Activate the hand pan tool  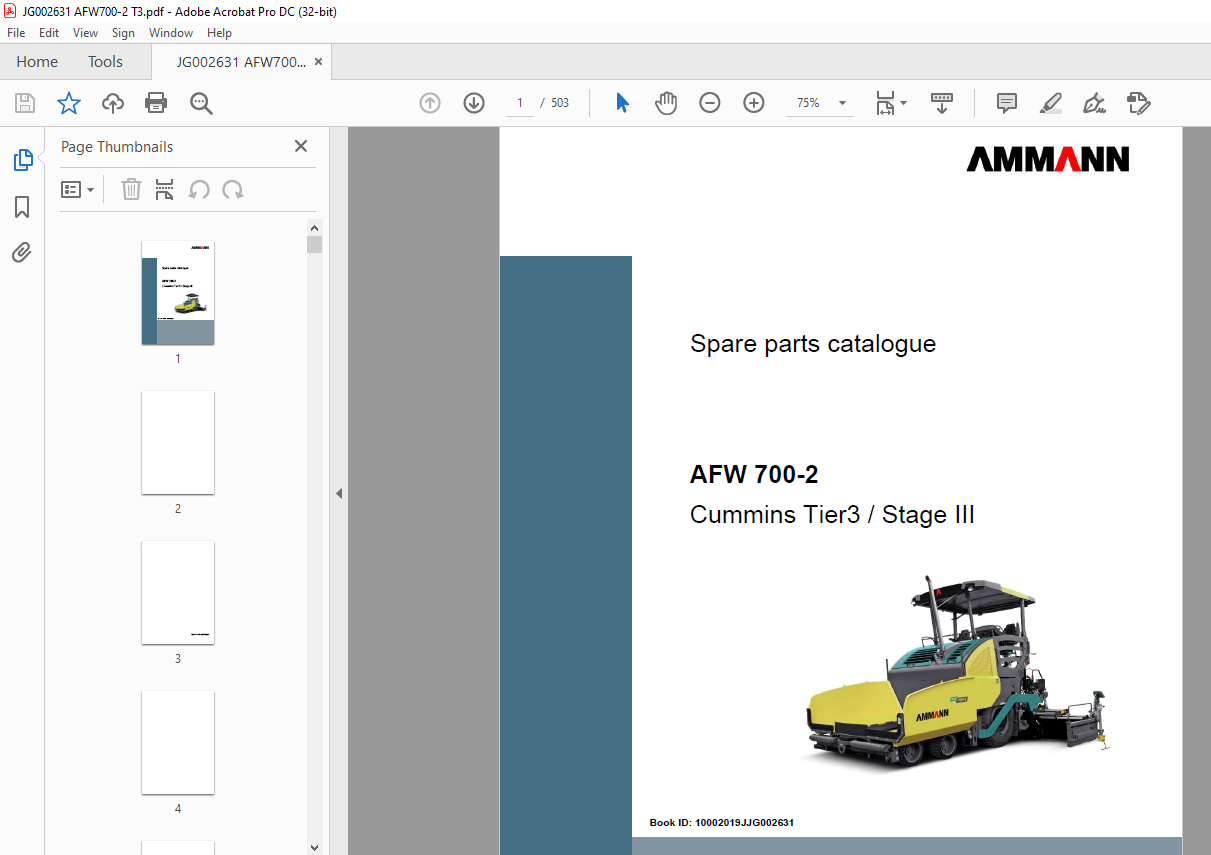pos(666,103)
